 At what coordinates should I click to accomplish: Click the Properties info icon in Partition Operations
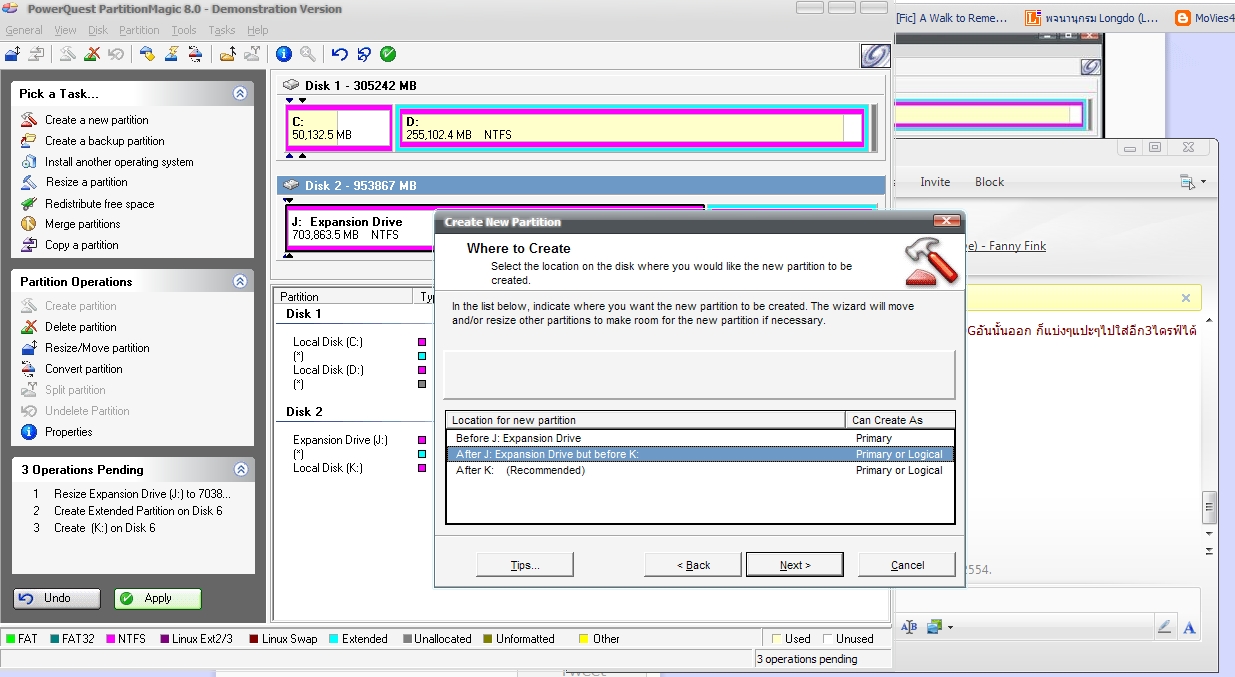[28, 432]
